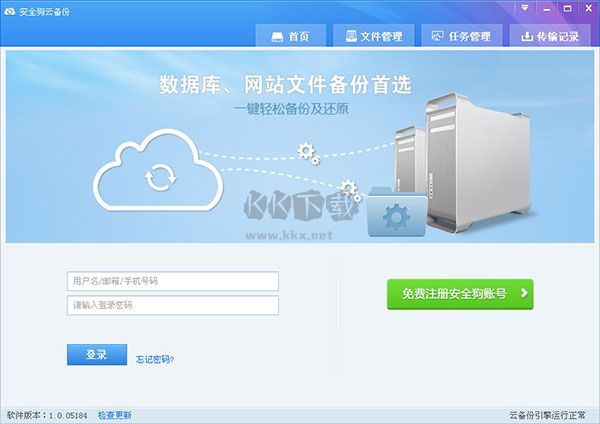Switch to the 首页 tab
Image resolution: width=600 pixels, height=424 pixels.
pyautogui.click(x=291, y=36)
